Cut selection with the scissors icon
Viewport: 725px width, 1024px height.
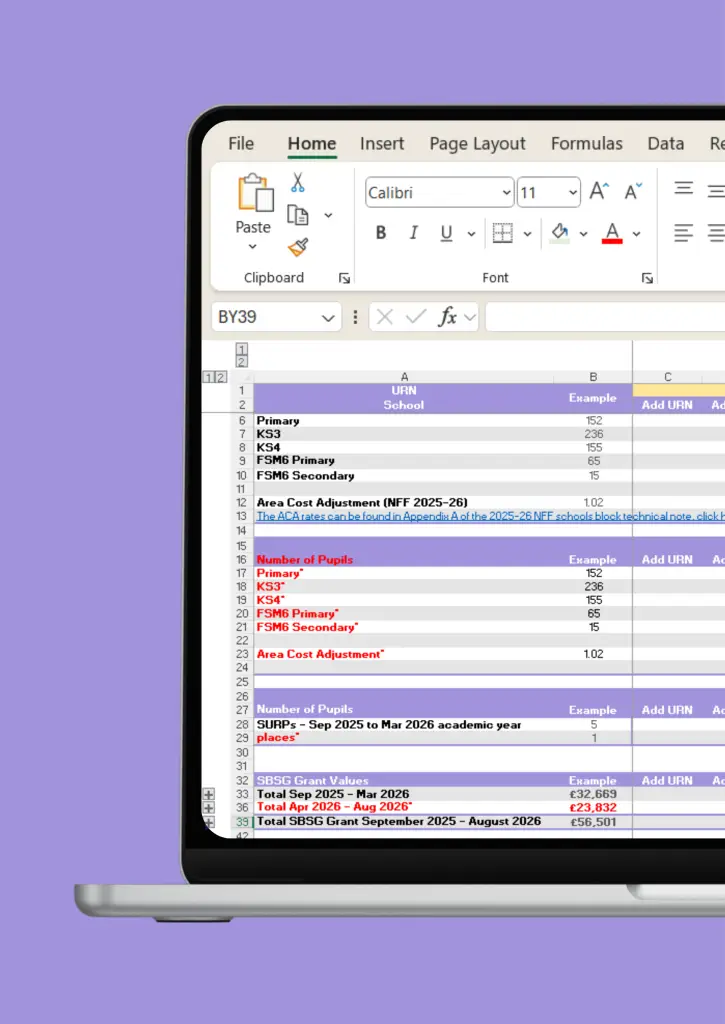pos(298,182)
